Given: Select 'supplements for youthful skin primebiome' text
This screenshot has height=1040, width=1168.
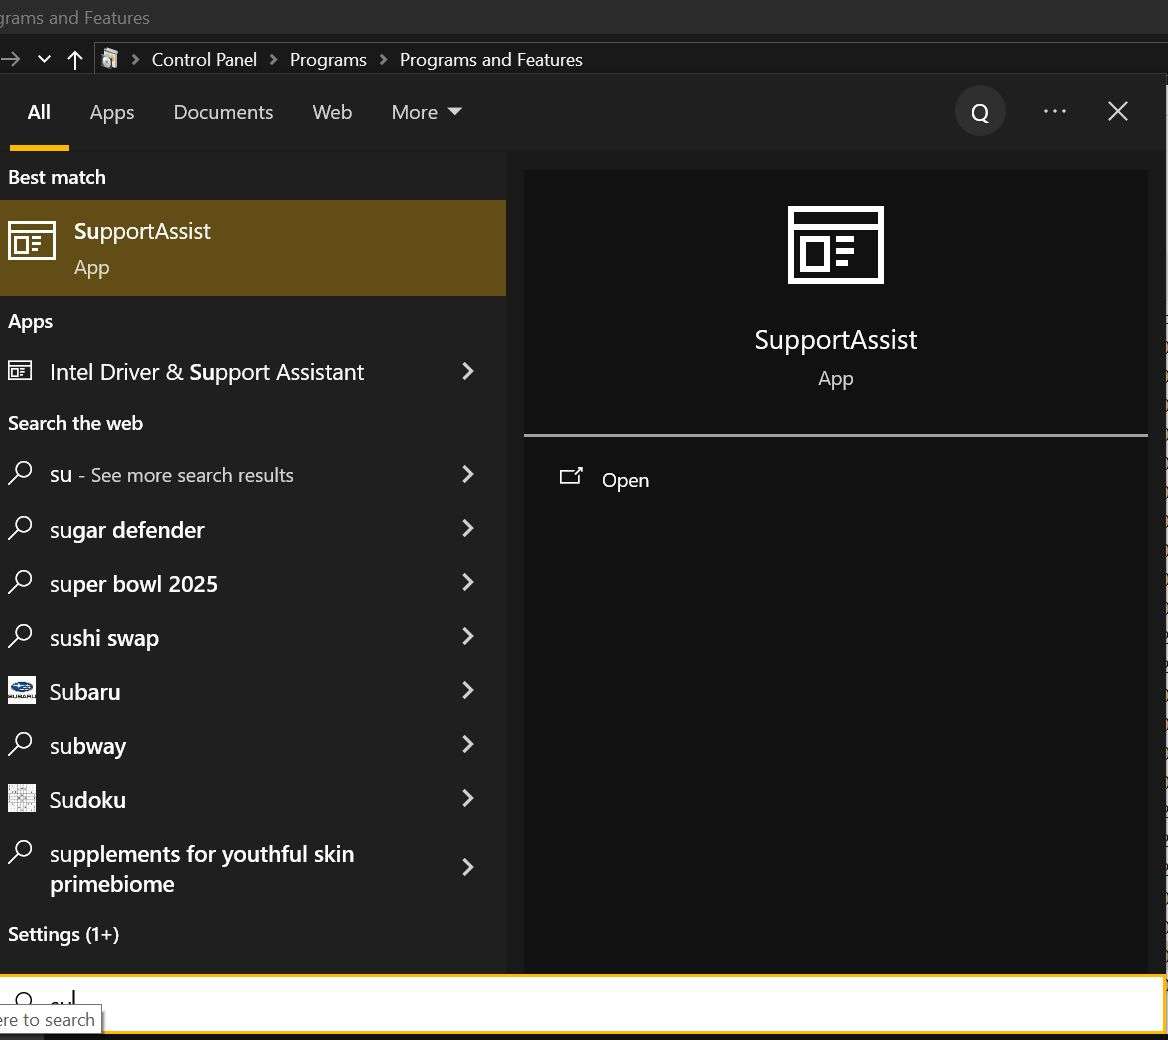Looking at the screenshot, I should 202,869.
